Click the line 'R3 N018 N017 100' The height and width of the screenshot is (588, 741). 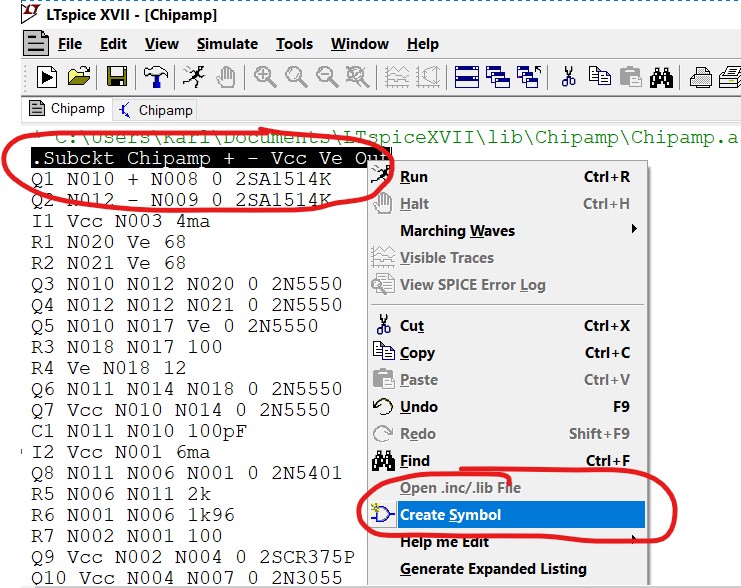[x=126, y=347]
